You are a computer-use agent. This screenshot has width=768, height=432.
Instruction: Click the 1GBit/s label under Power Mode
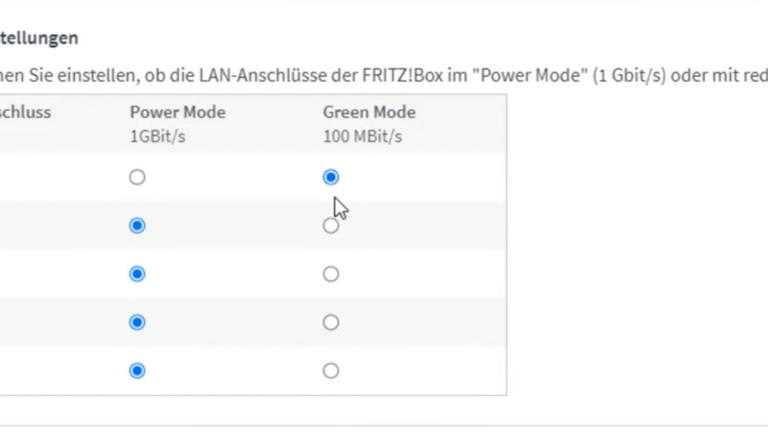coord(157,136)
